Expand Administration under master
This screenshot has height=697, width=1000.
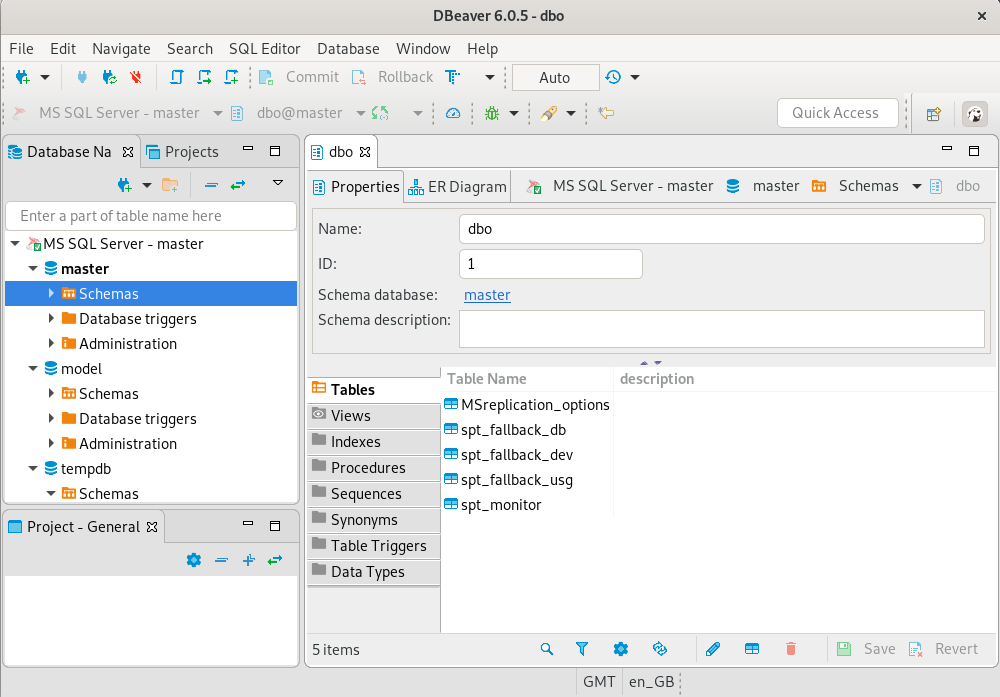tap(51, 343)
